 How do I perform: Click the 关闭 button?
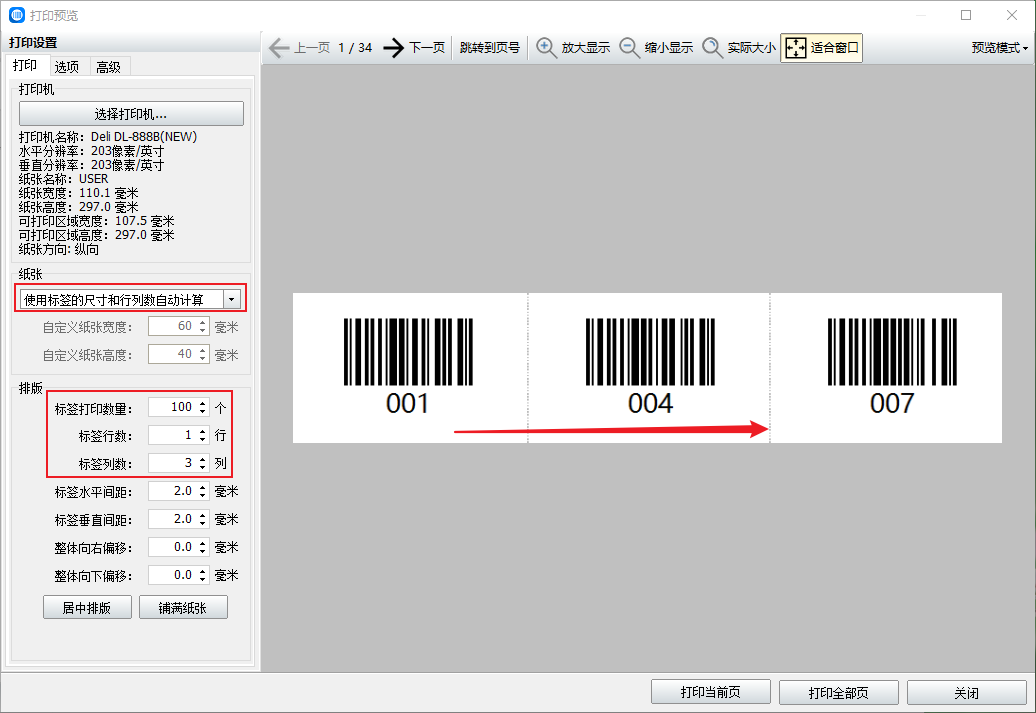coord(967,692)
